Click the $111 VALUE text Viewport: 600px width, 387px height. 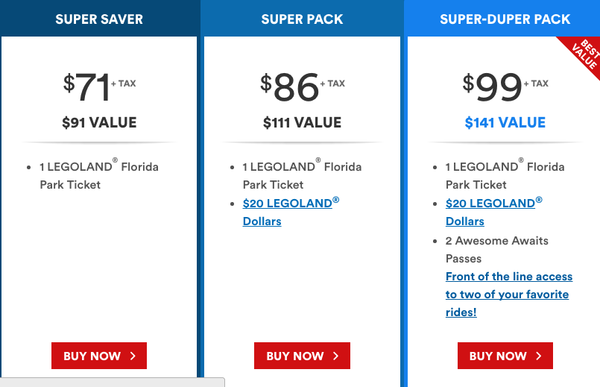pos(302,122)
